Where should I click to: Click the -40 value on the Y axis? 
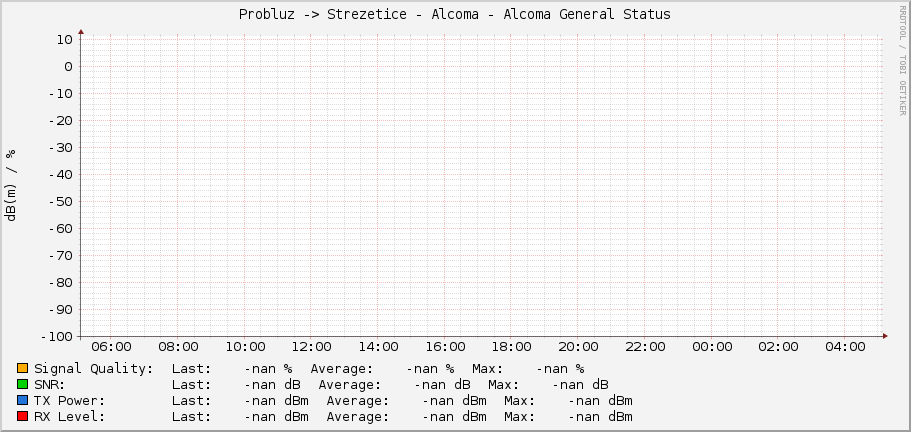(x=60, y=175)
